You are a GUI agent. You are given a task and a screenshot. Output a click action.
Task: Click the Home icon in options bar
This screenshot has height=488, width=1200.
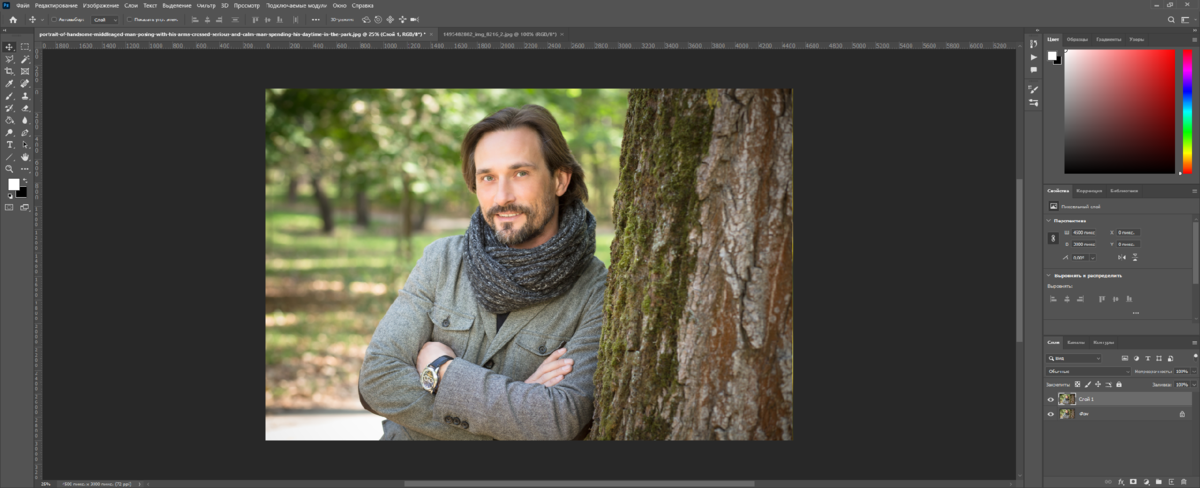(x=13, y=19)
